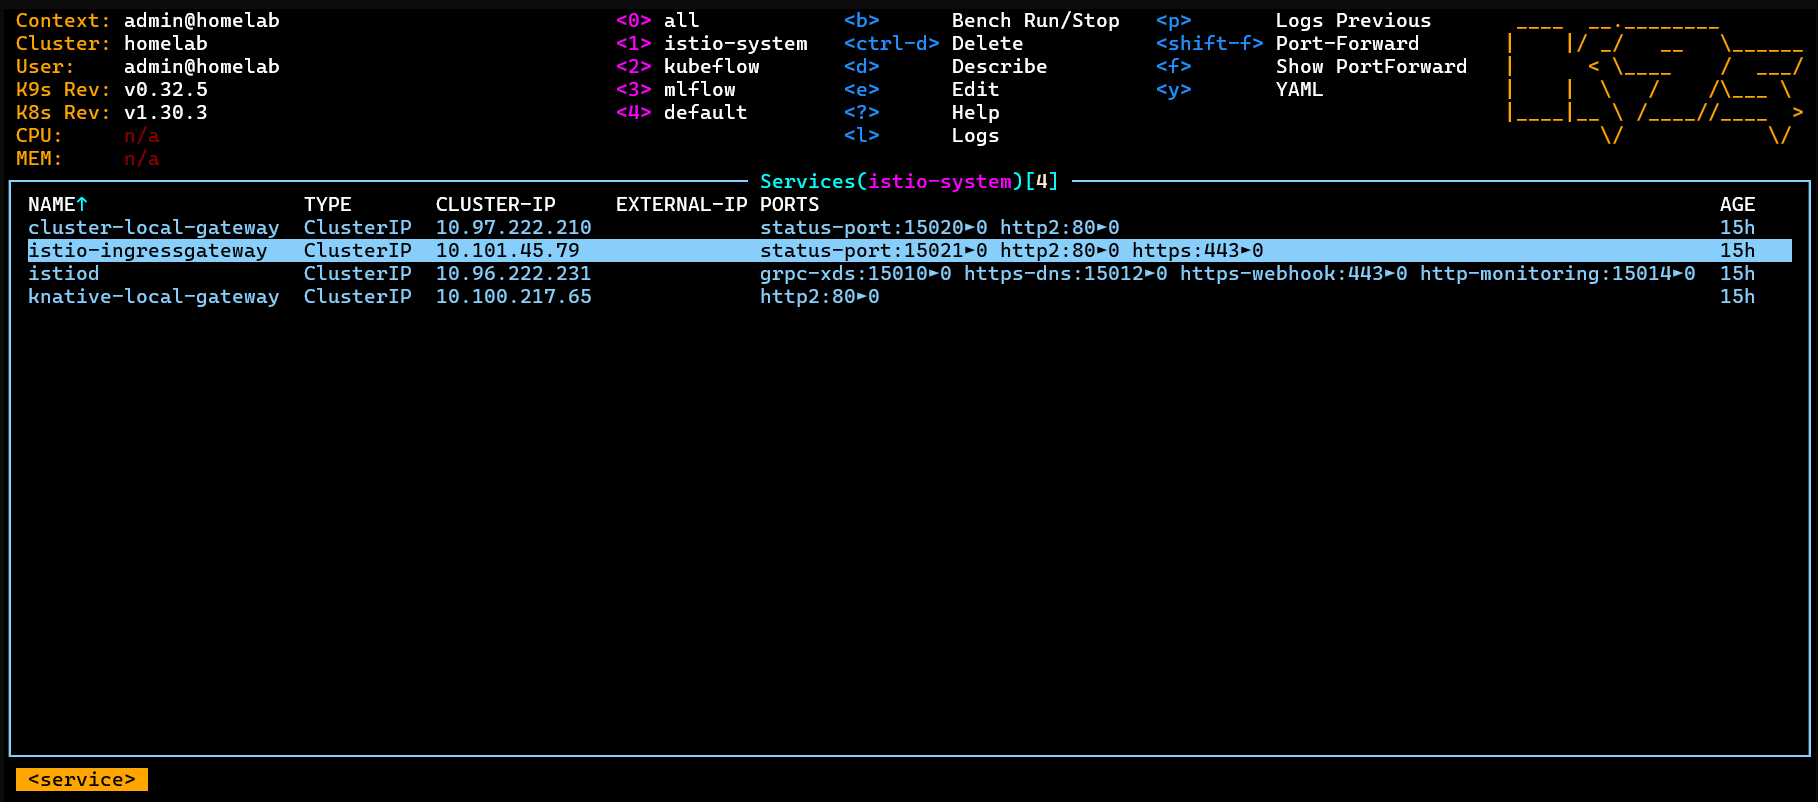1818x802 pixels.
Task: Click the K9s Rev value v0.32.5
Action: (166, 90)
